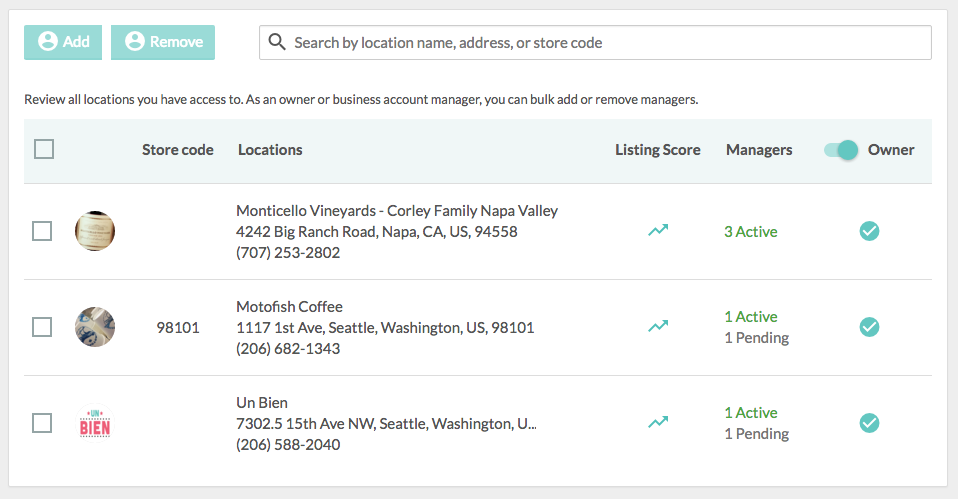Image resolution: width=958 pixels, height=499 pixels.
Task: View listing score trend for Motofish Coffee
Action: (x=658, y=326)
